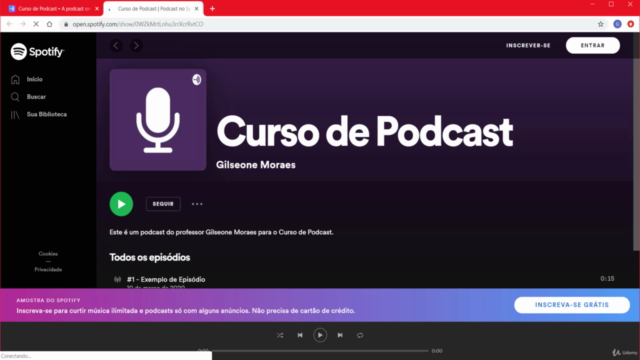Image resolution: width=640 pixels, height=360 pixels.
Task: Click the podcast description text
Action: coord(221,232)
